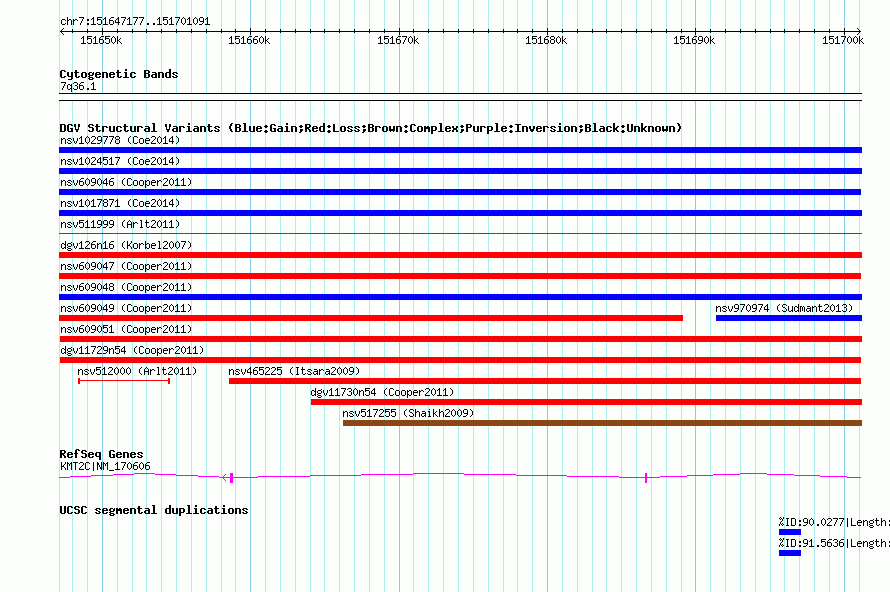Click the nsv609049 (Cooper2011) red loss bar
The height and width of the screenshot is (592, 890).
coord(371,318)
